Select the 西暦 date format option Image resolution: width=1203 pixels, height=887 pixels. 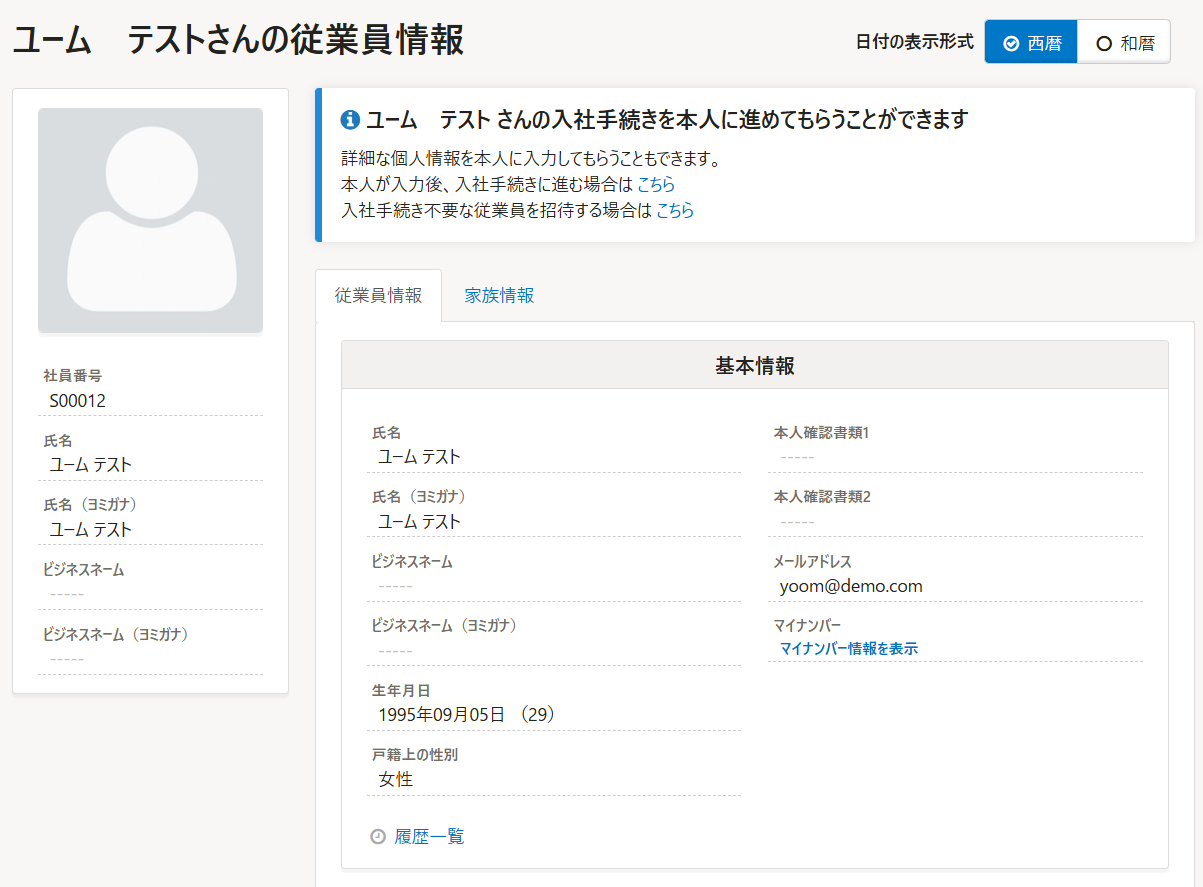tap(1031, 43)
